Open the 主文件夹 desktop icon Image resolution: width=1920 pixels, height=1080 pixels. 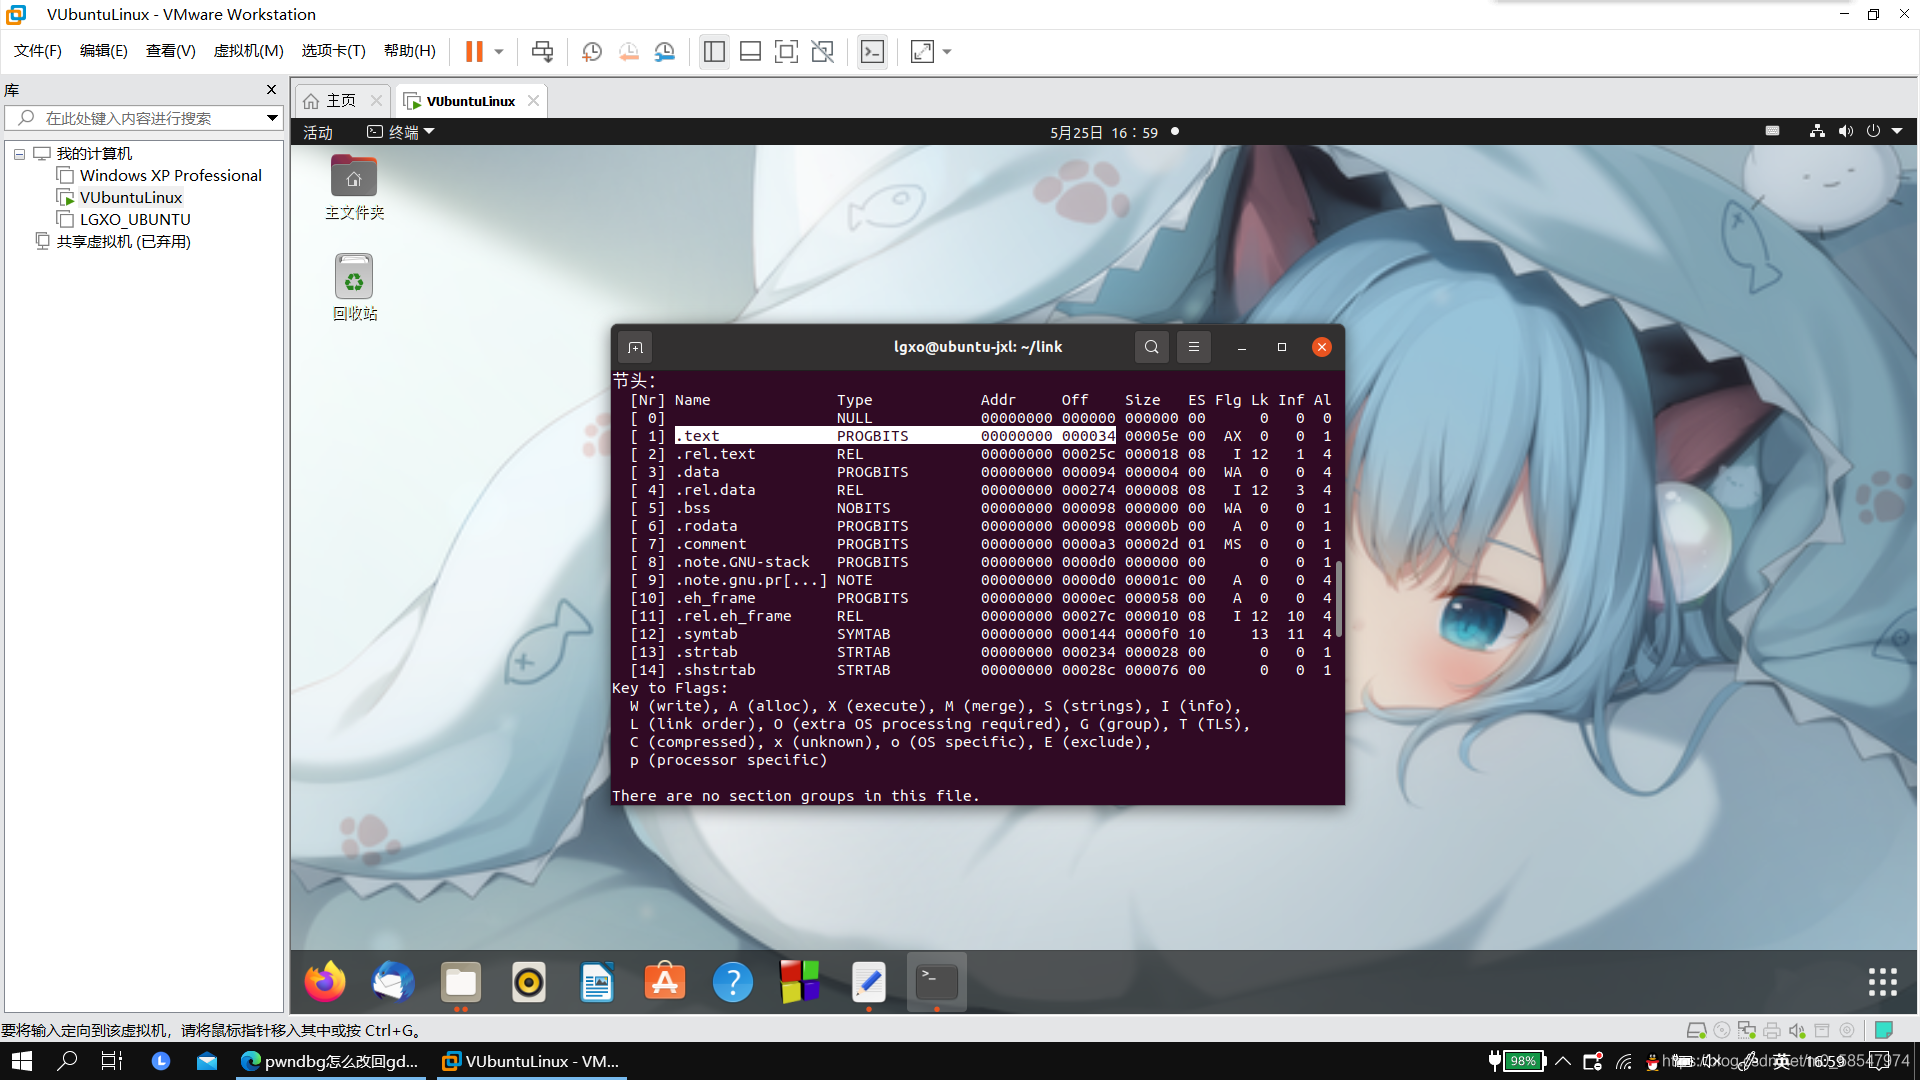(x=354, y=187)
